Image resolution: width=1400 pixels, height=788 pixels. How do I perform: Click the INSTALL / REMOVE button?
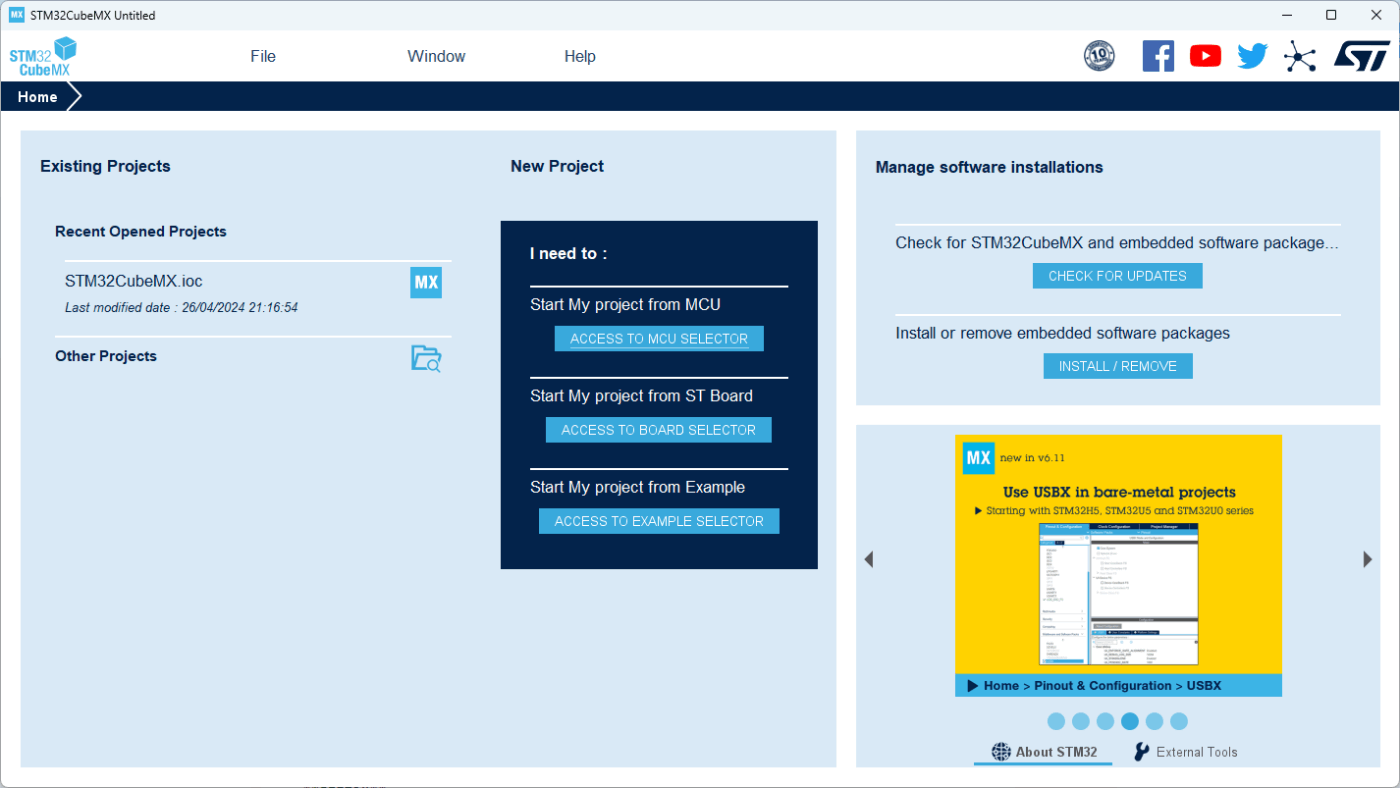click(x=1118, y=366)
